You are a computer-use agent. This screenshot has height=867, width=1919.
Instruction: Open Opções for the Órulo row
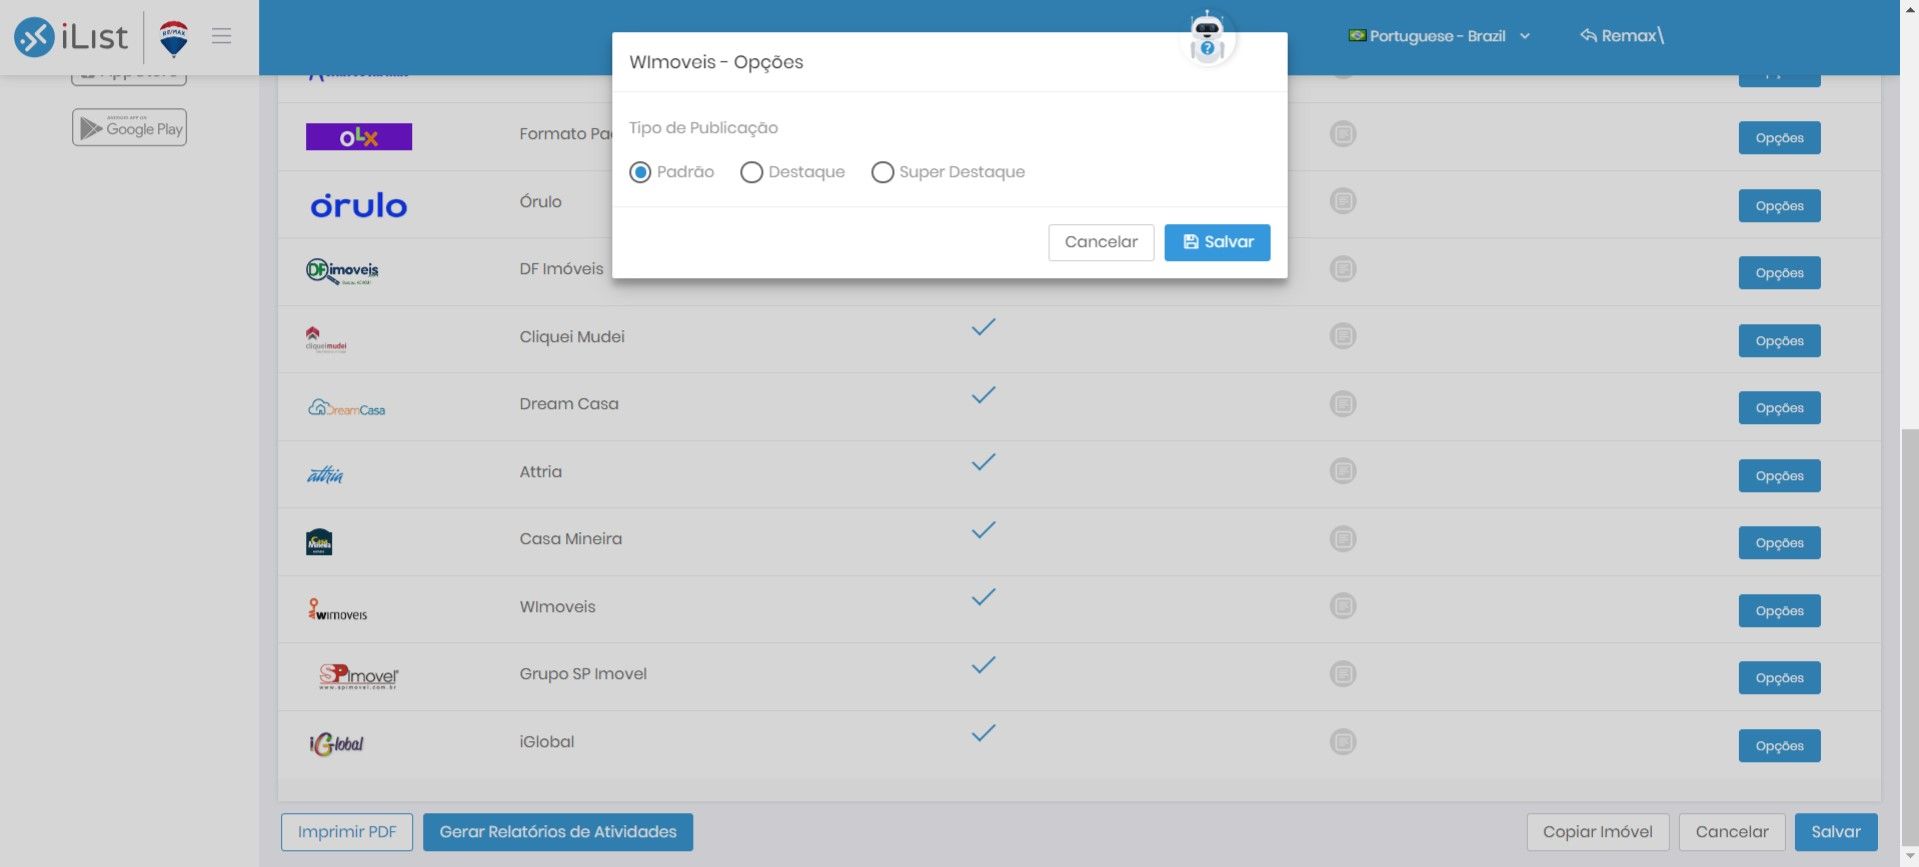click(x=1779, y=206)
